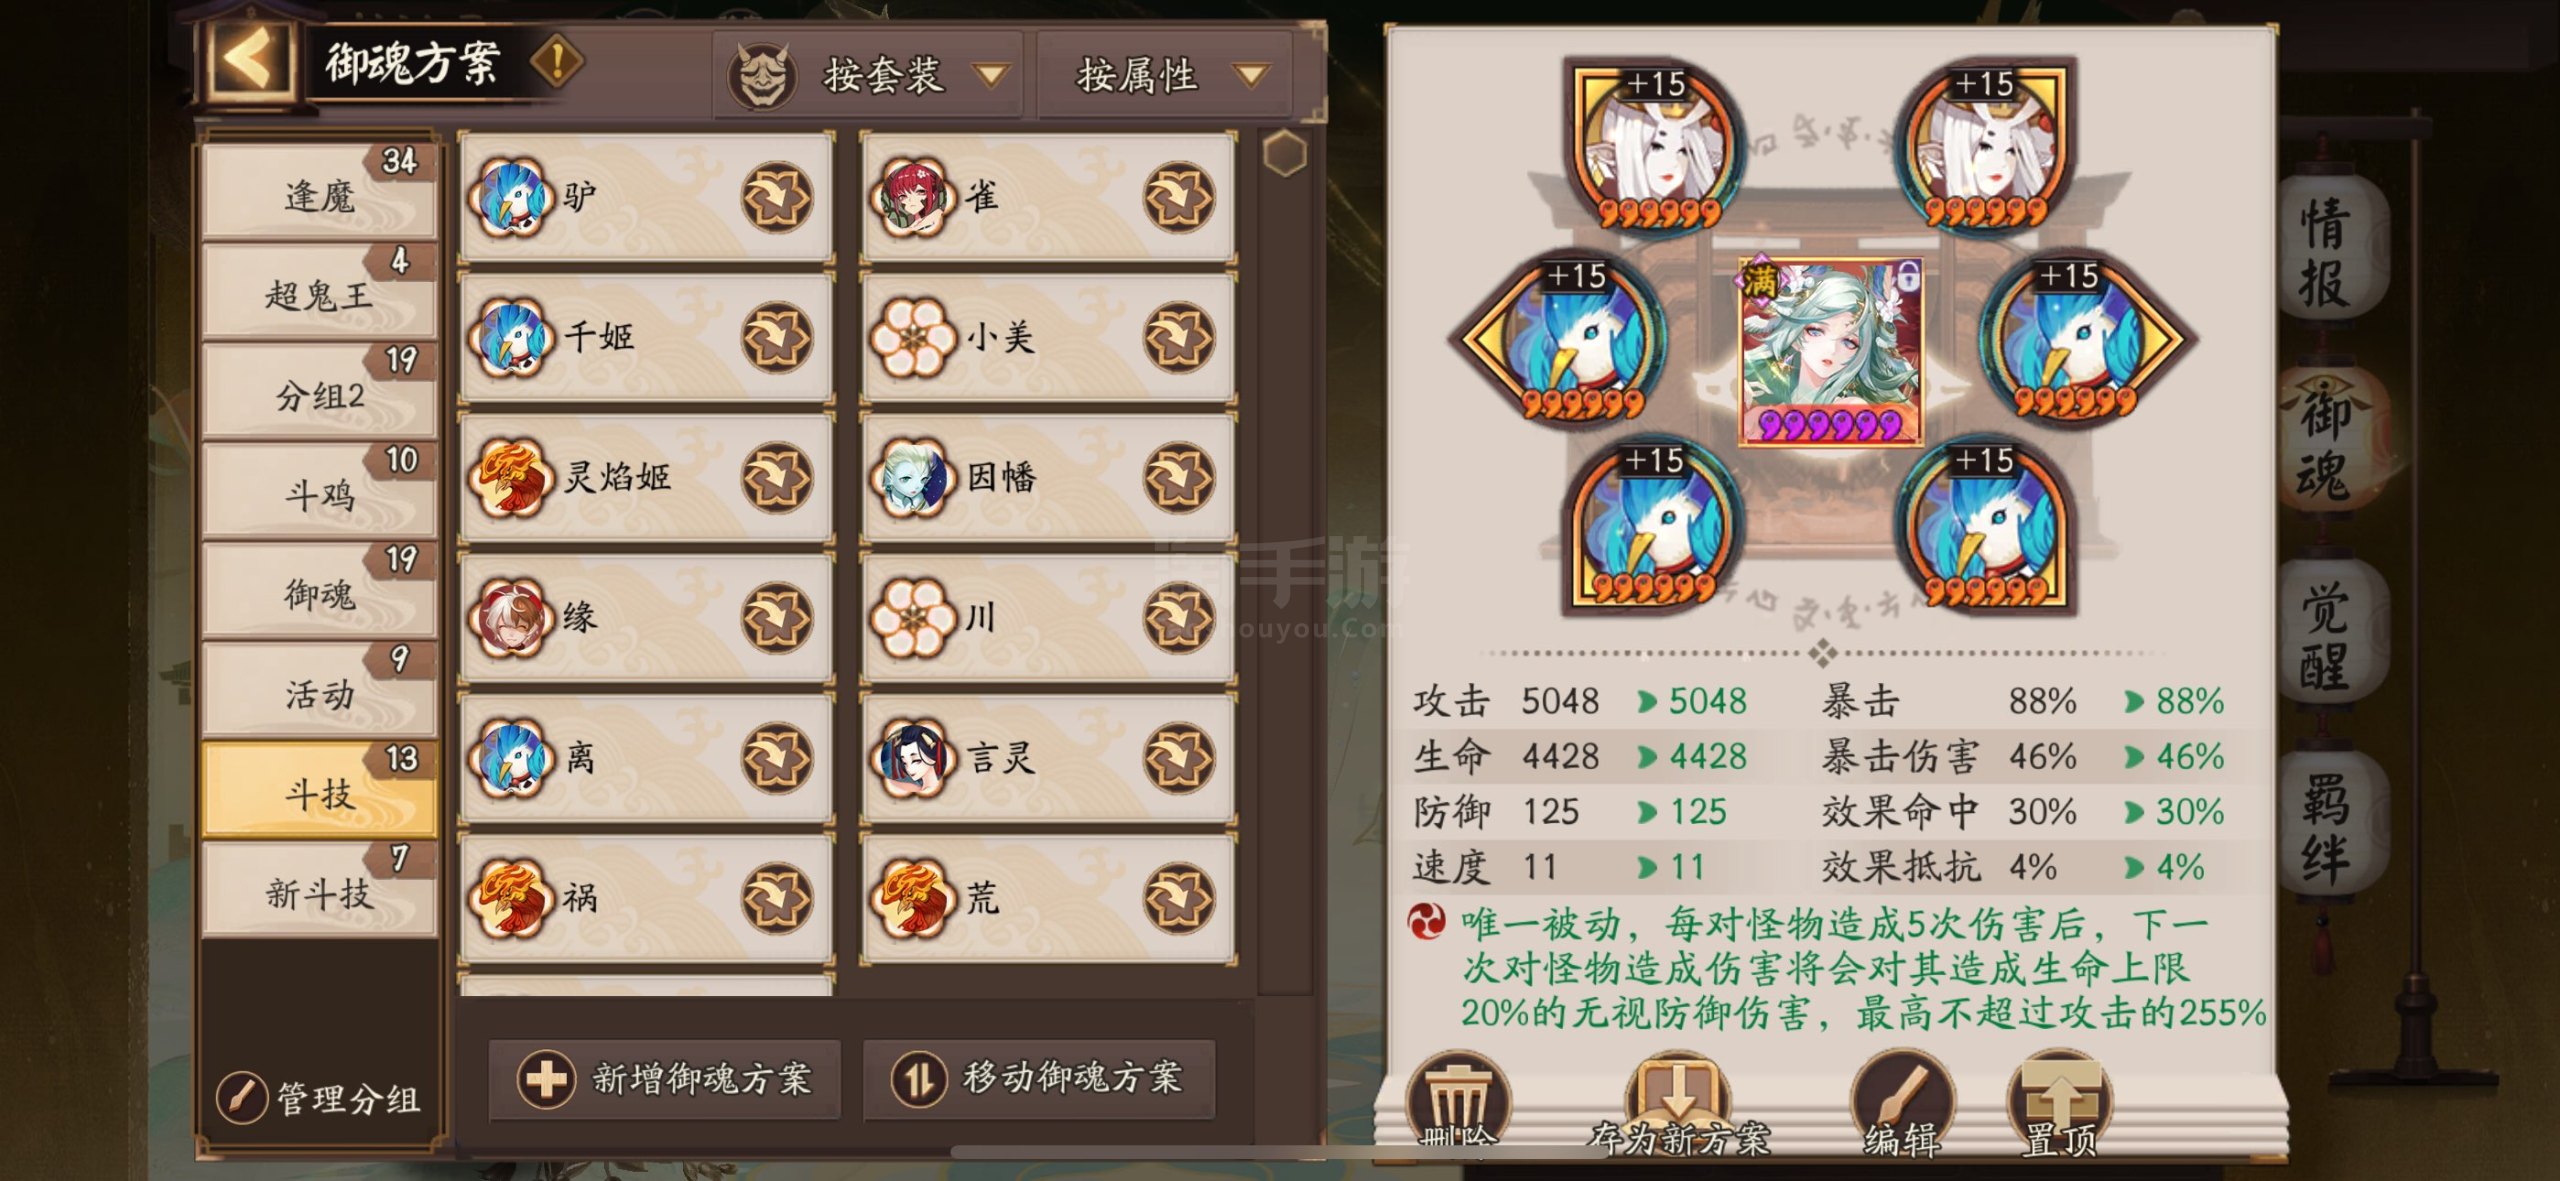This screenshot has height=1181, width=2560.
Task: Toggle the lock icon on shikigami portrait
Action: [x=1908, y=275]
